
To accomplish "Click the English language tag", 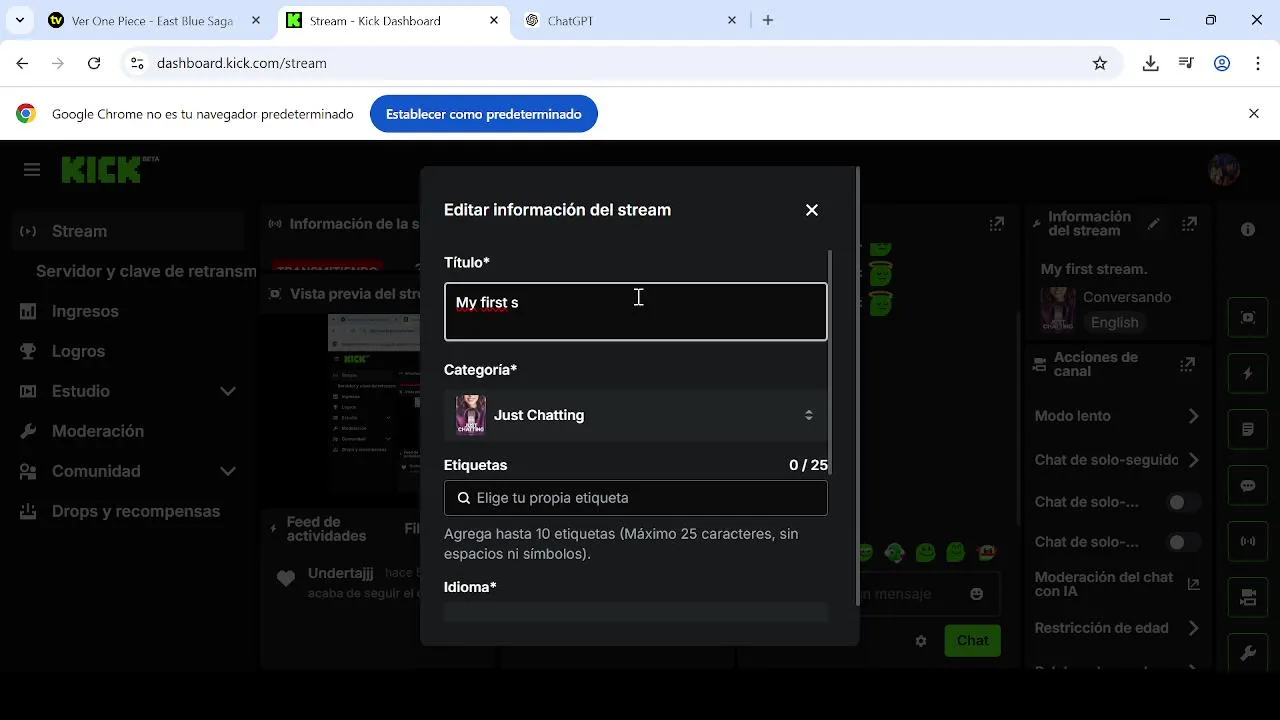I will [x=1114, y=322].
